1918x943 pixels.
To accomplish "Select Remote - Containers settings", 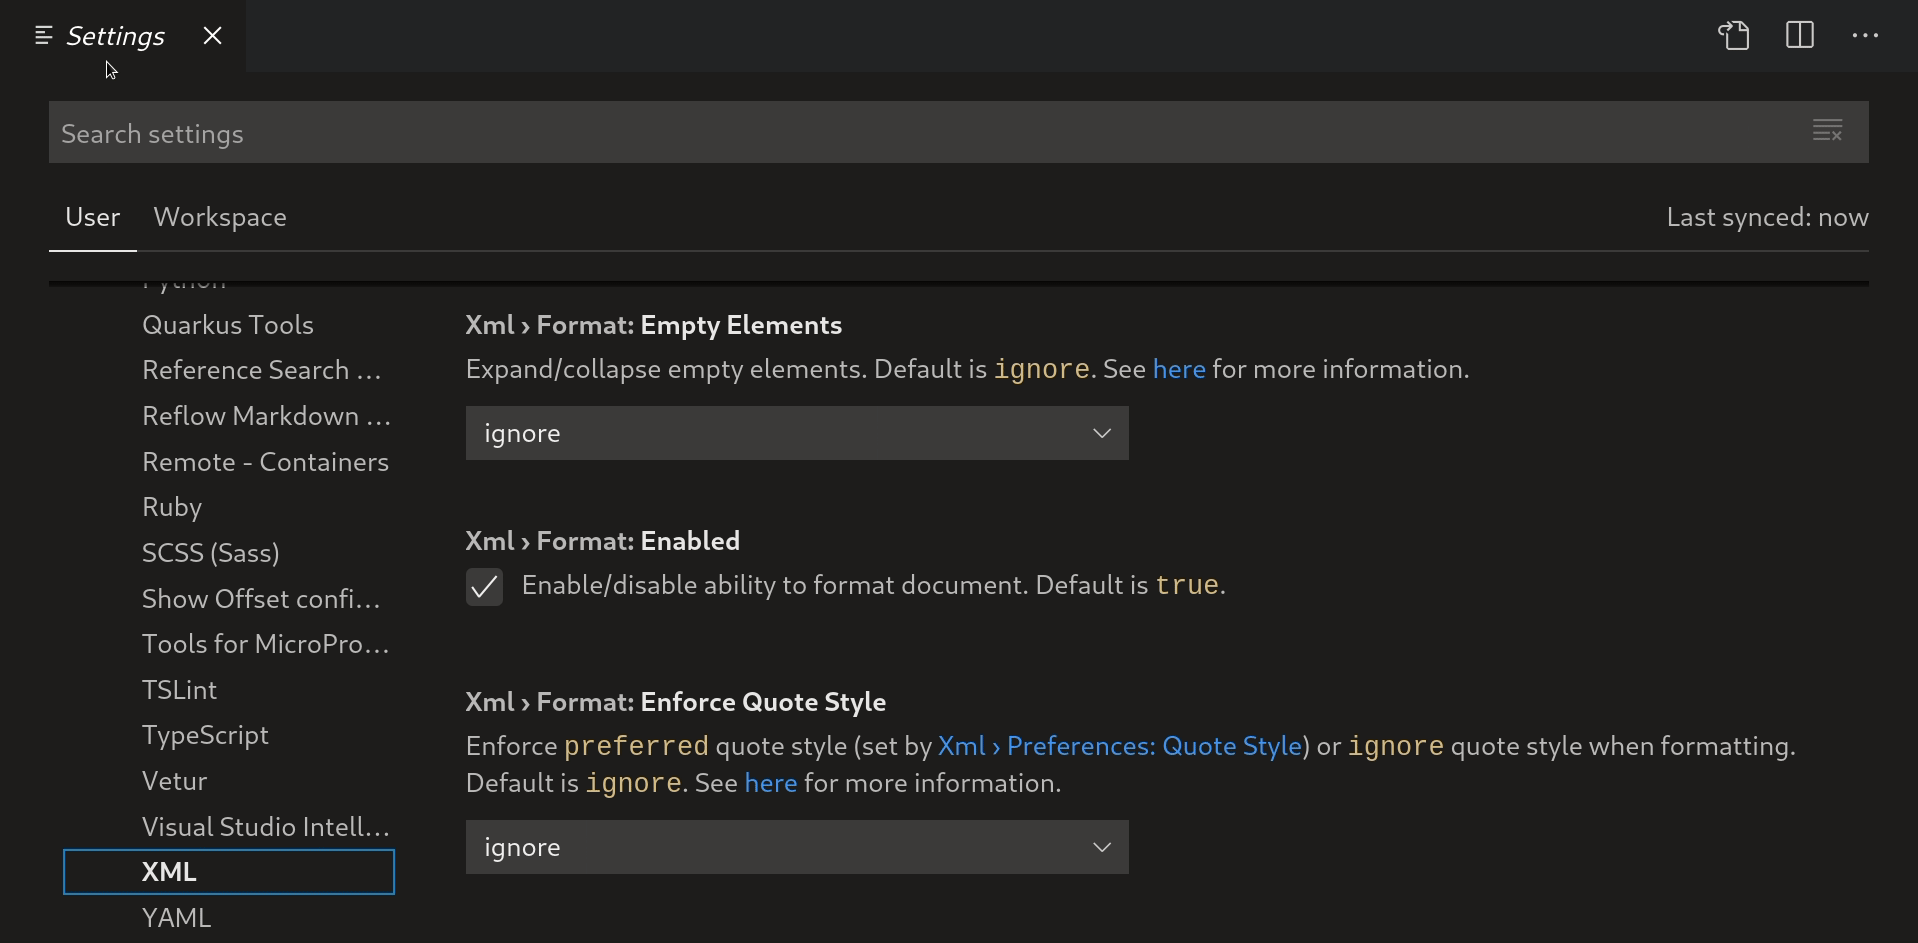I will (x=265, y=461).
